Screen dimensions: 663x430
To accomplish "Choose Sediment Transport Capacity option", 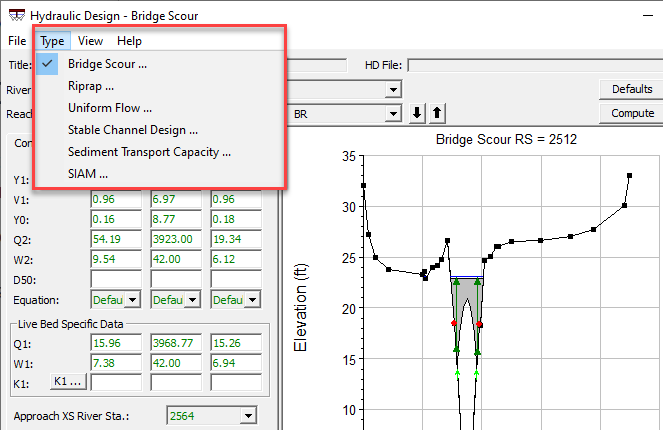I will coord(149,152).
